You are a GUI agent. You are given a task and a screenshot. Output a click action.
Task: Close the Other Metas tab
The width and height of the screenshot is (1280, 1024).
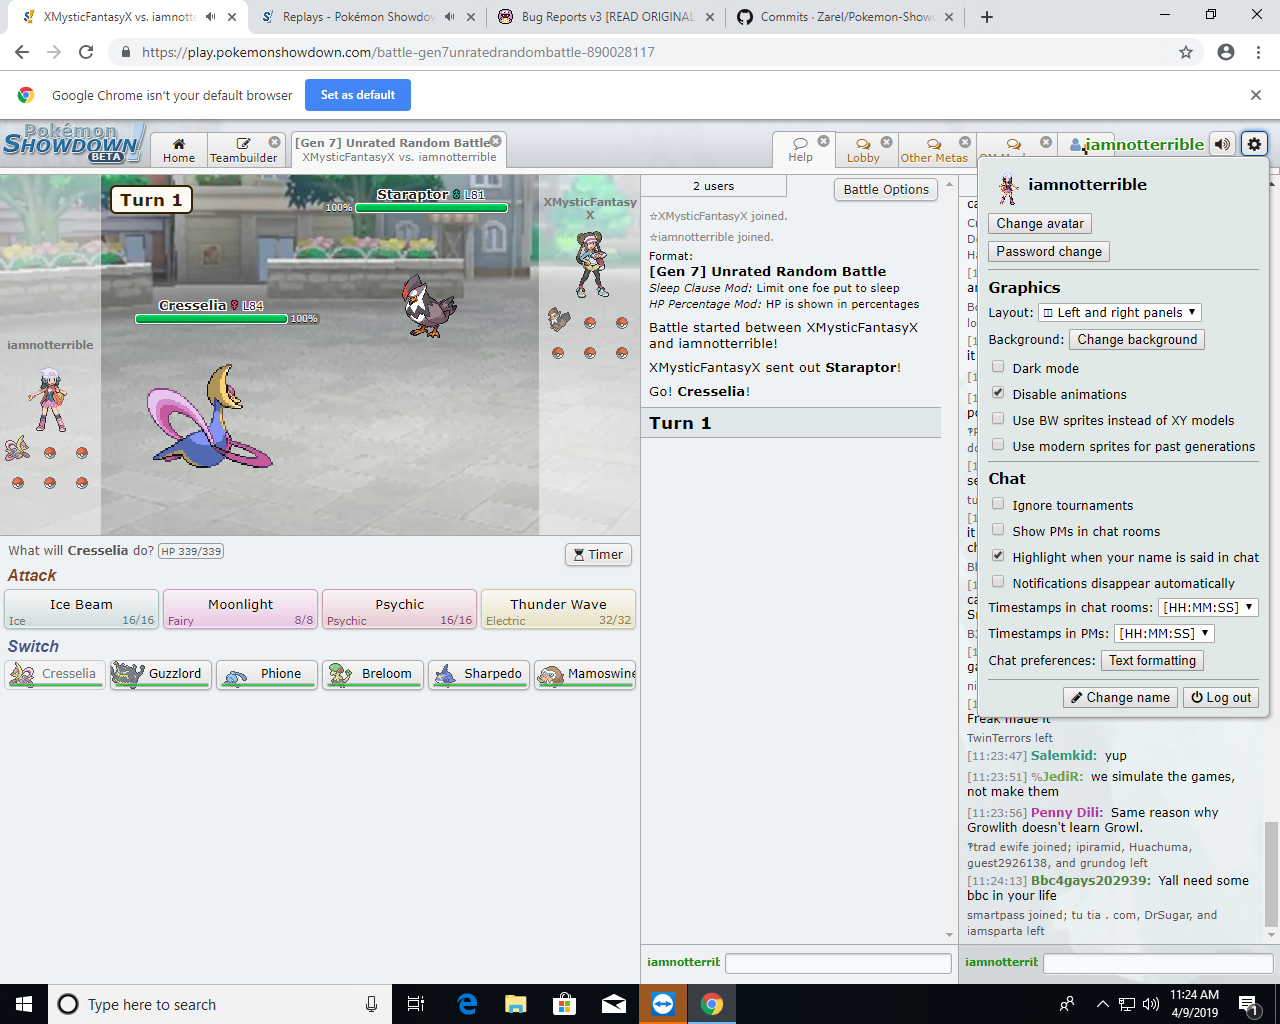965,142
